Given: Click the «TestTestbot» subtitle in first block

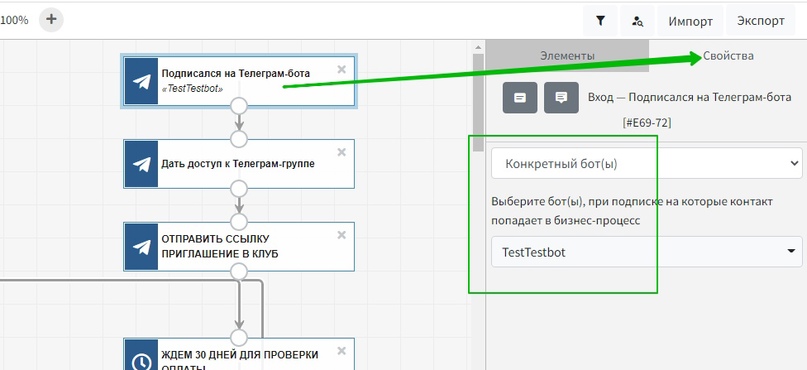Looking at the screenshot, I should [x=192, y=89].
